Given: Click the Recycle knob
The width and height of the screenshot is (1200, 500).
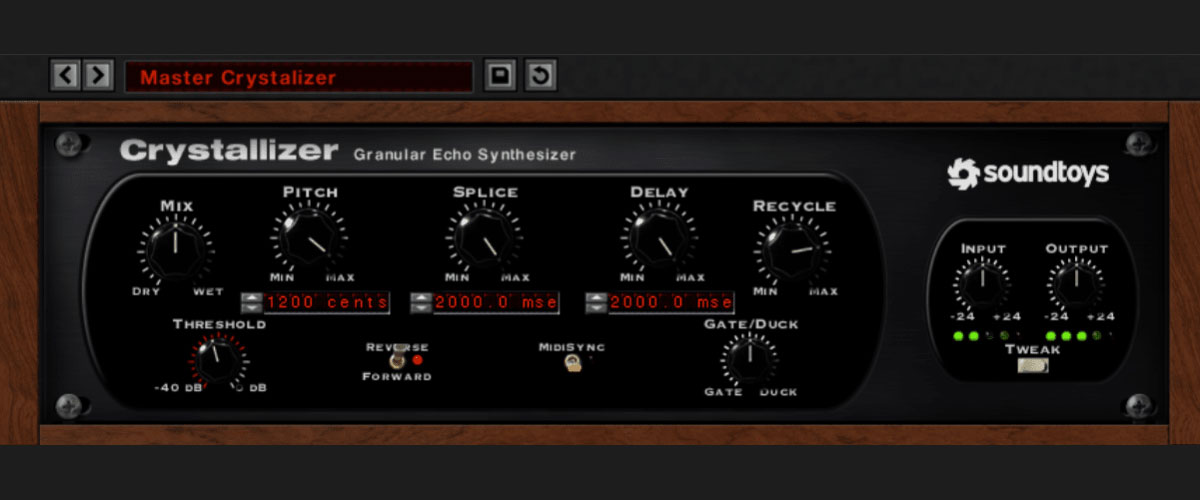Looking at the screenshot, I should (x=793, y=250).
